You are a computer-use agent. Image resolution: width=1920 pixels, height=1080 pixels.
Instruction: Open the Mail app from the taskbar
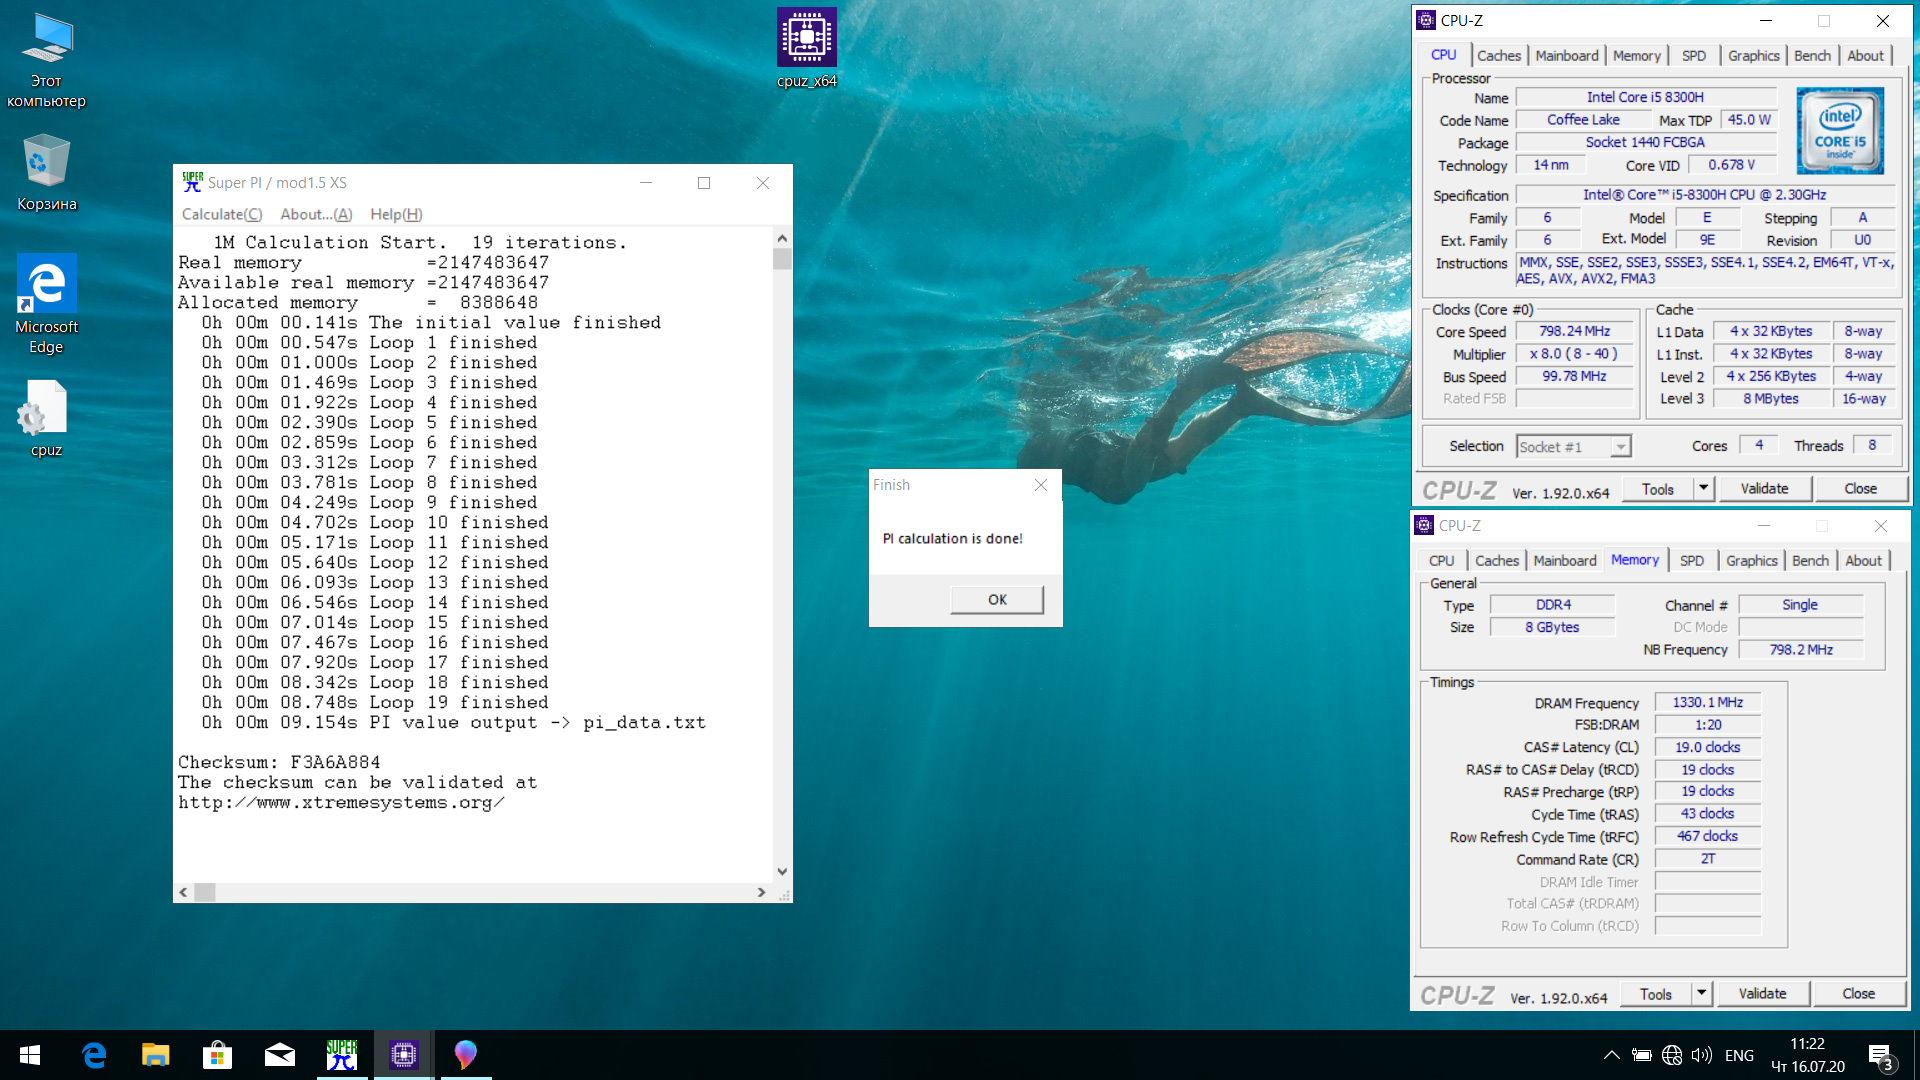tap(280, 1055)
